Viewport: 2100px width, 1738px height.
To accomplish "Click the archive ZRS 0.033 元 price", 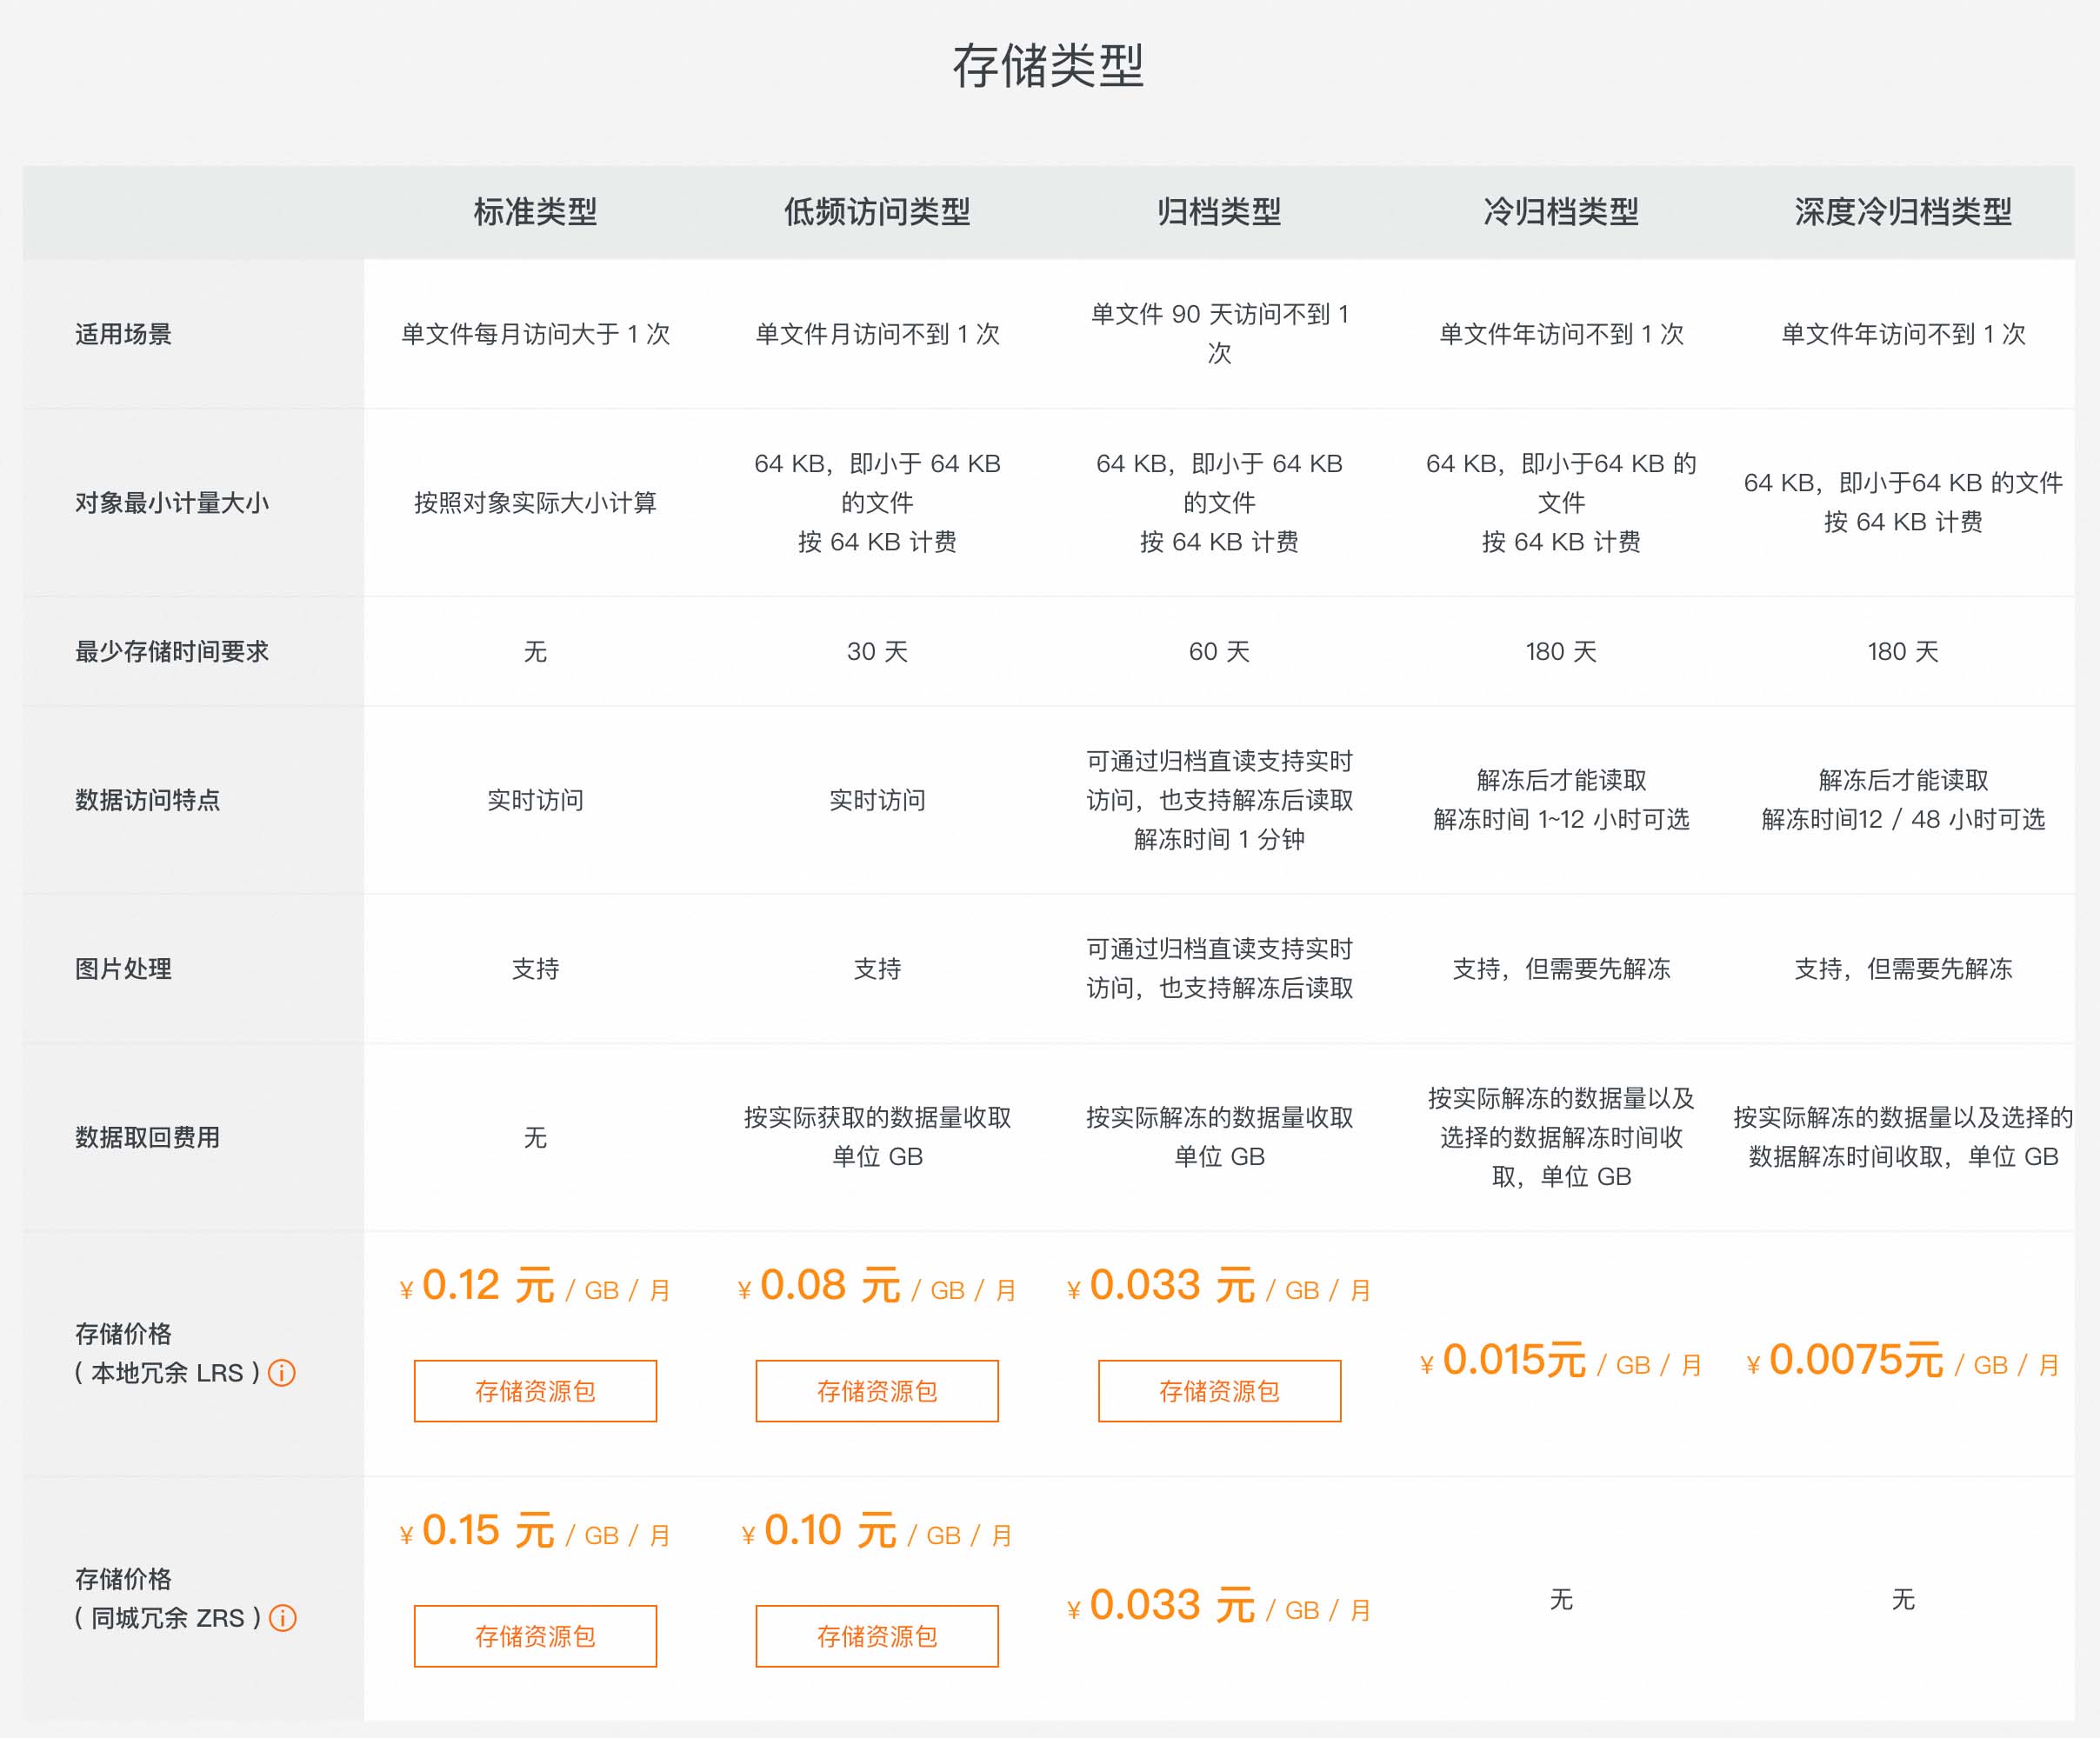I will tap(1219, 1606).
